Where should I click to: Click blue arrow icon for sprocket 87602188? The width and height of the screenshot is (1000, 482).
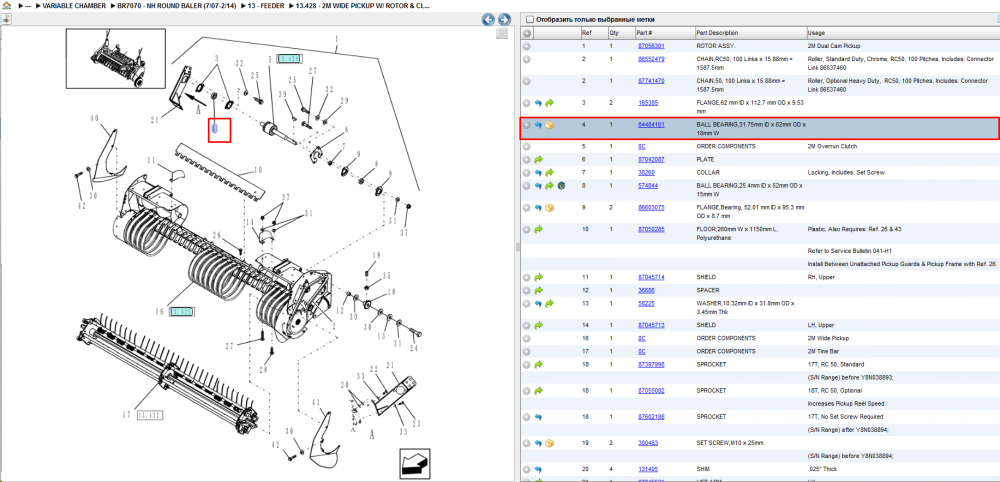click(538, 417)
